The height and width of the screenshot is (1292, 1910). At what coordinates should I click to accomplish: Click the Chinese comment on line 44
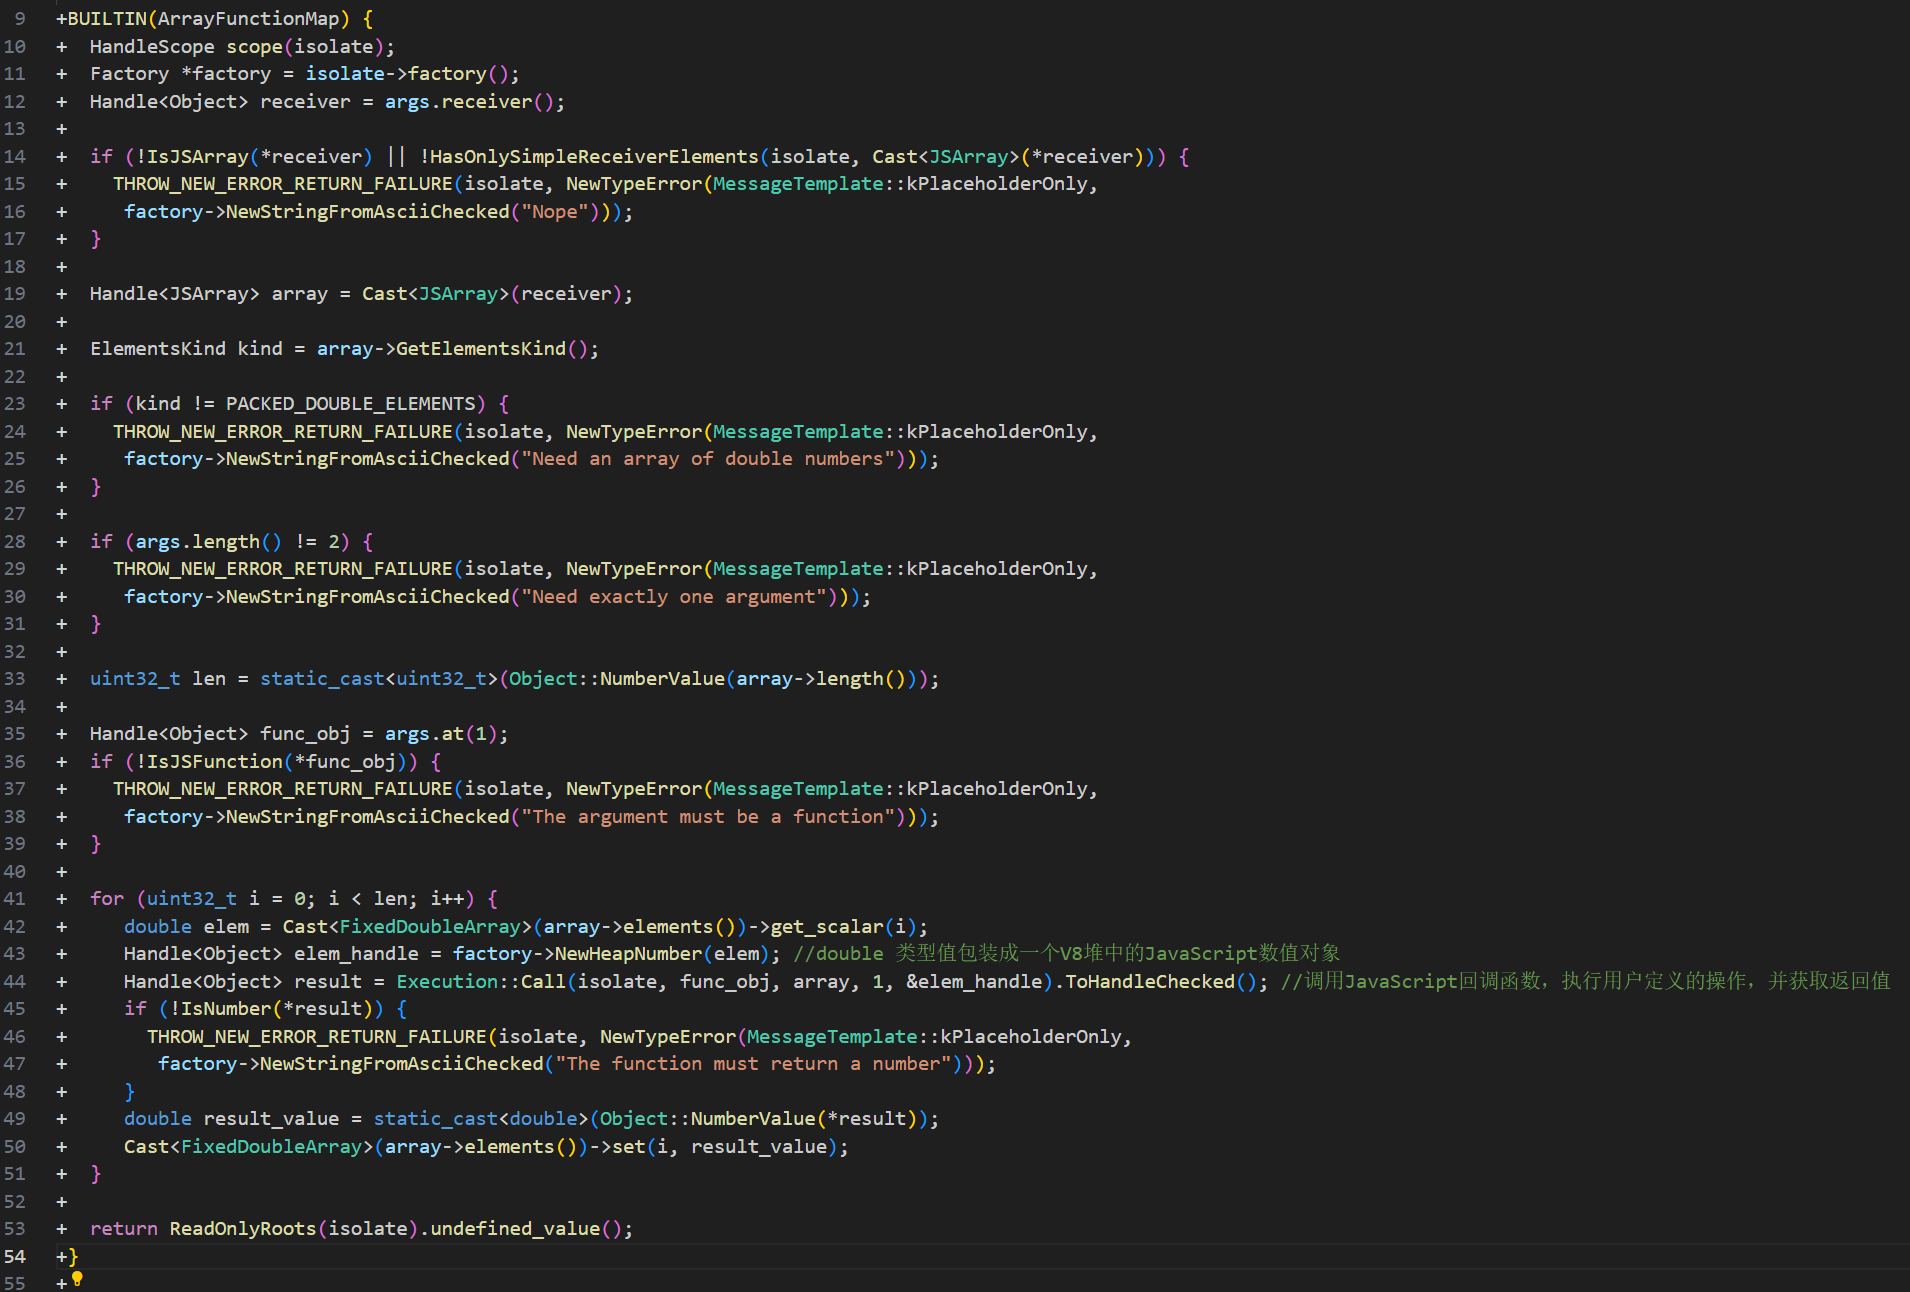click(1585, 982)
